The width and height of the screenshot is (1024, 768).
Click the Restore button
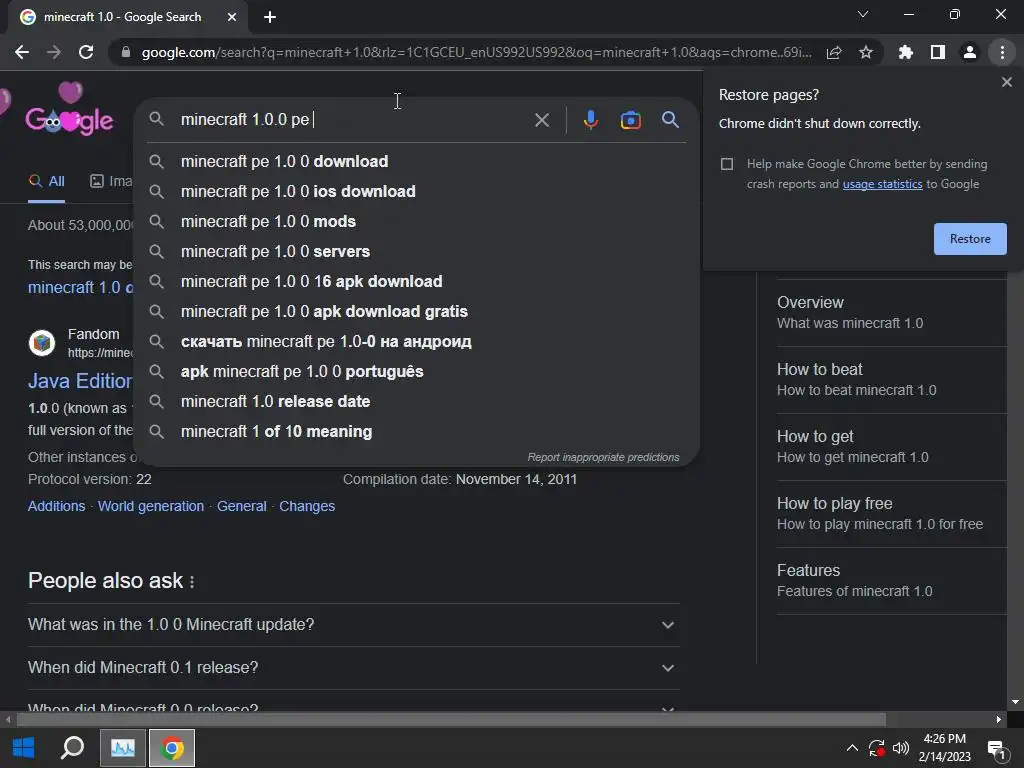coord(970,239)
